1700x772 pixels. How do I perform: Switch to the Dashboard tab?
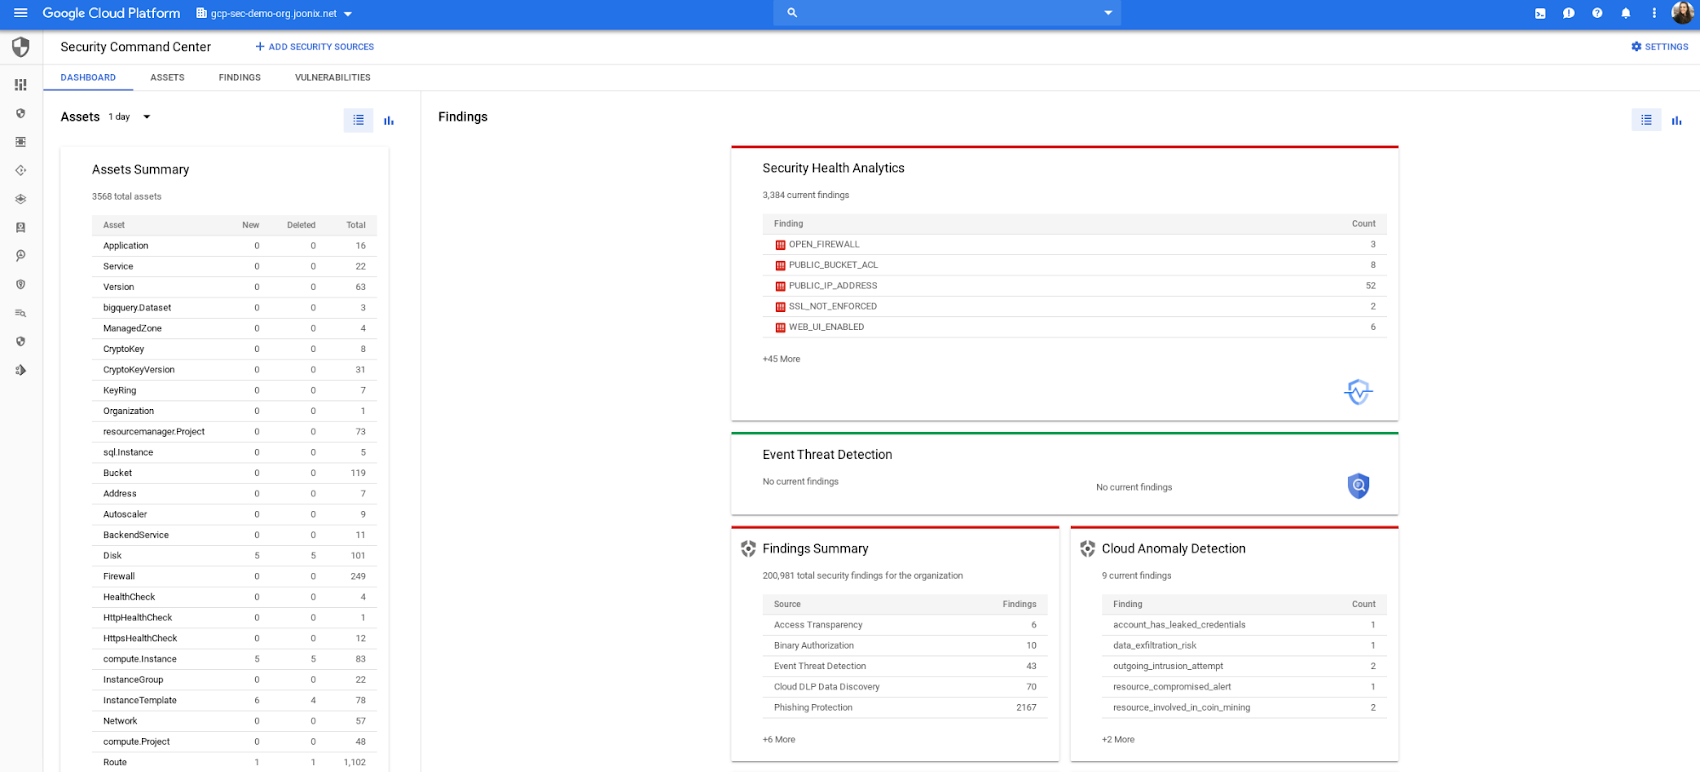tap(88, 77)
